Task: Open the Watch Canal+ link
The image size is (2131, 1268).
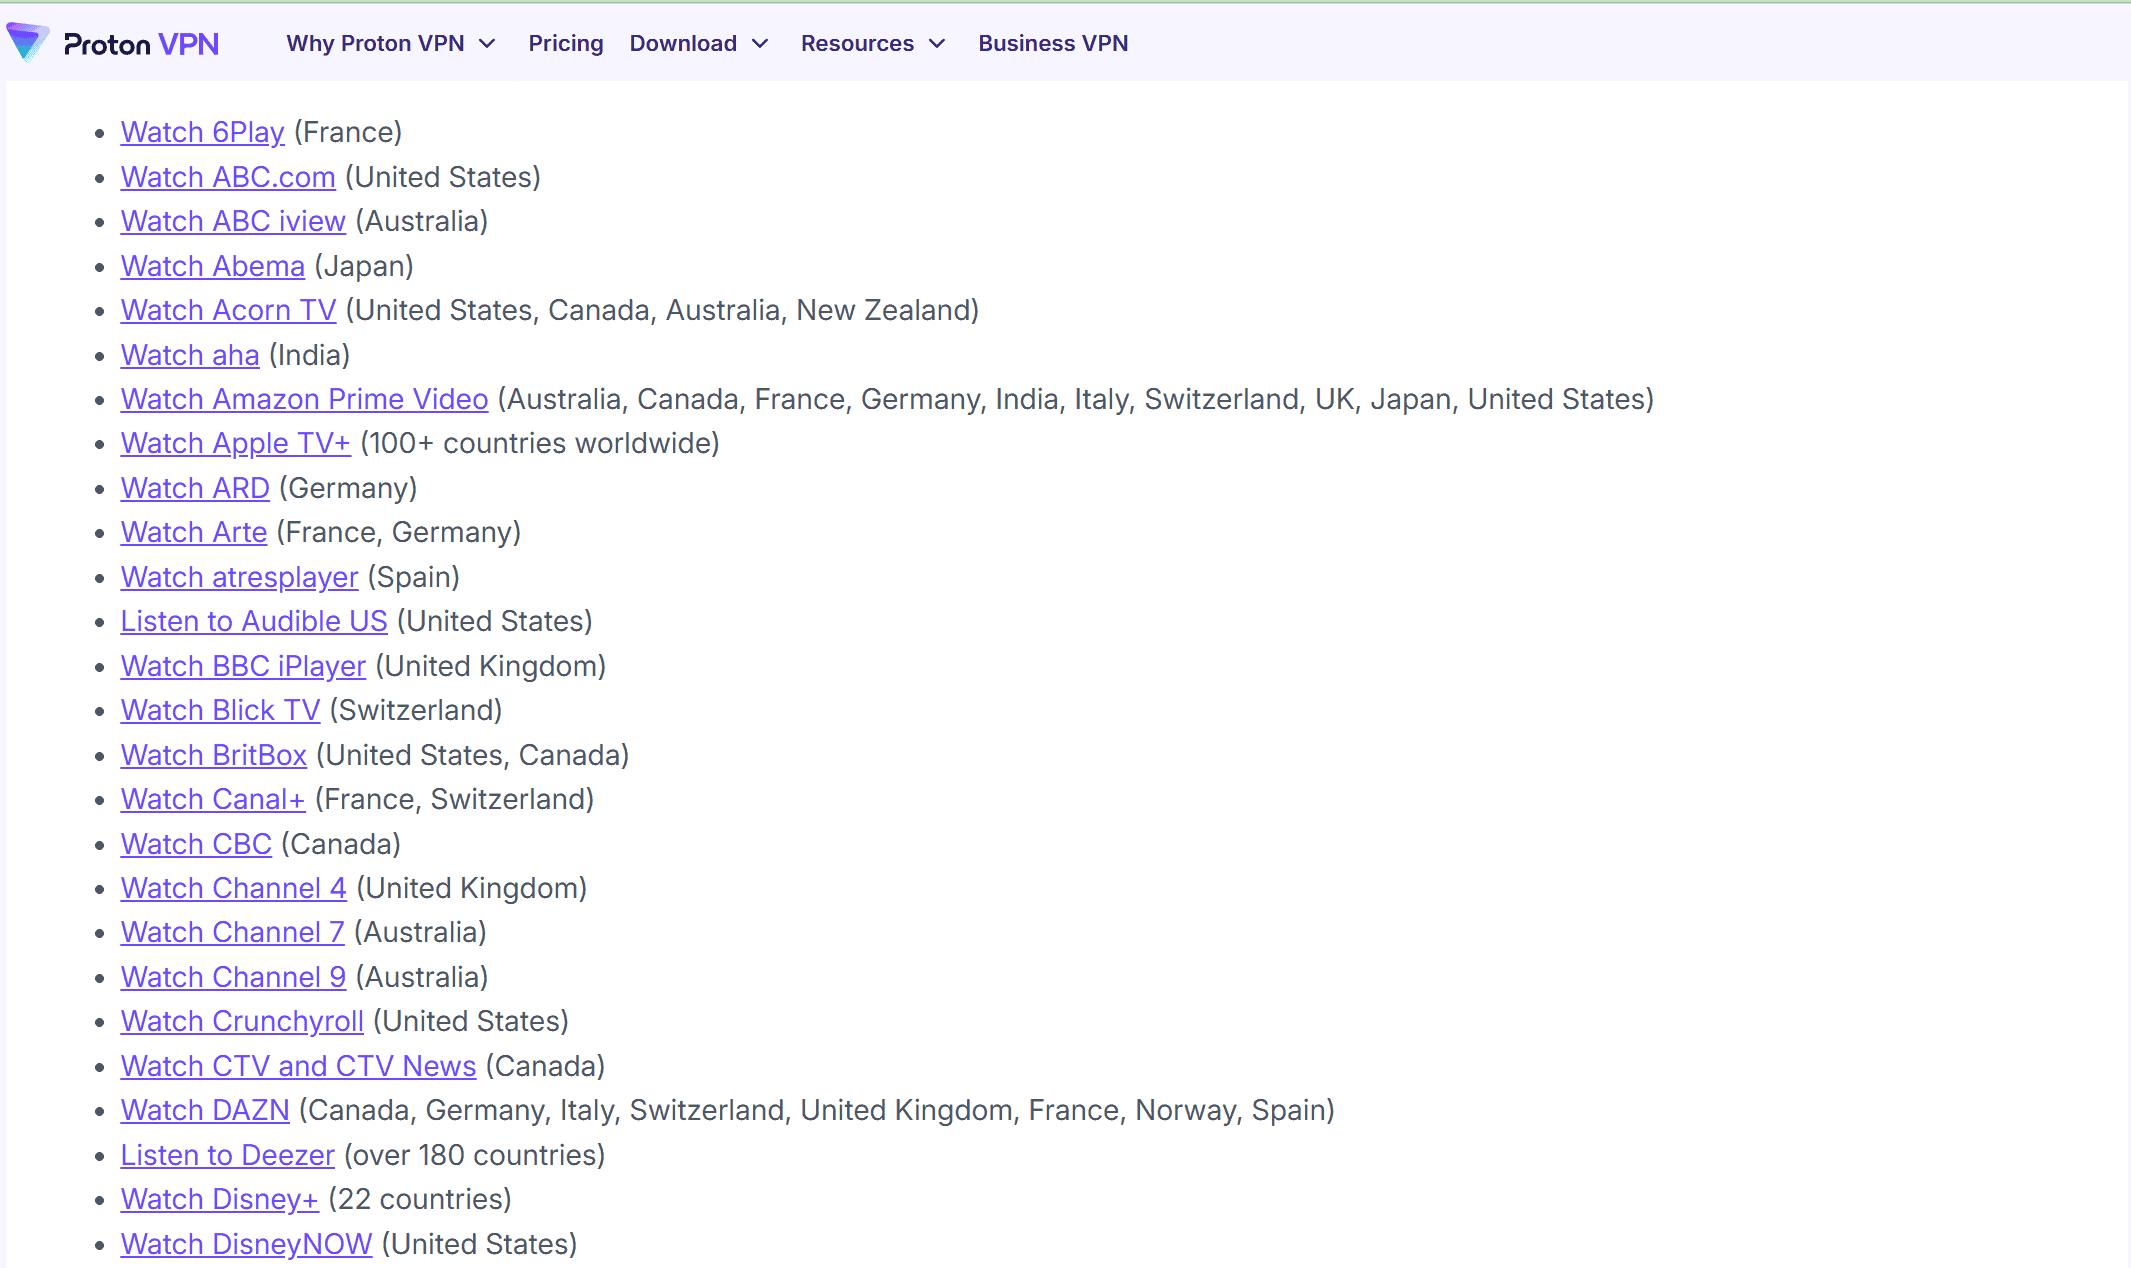Action: coord(212,799)
